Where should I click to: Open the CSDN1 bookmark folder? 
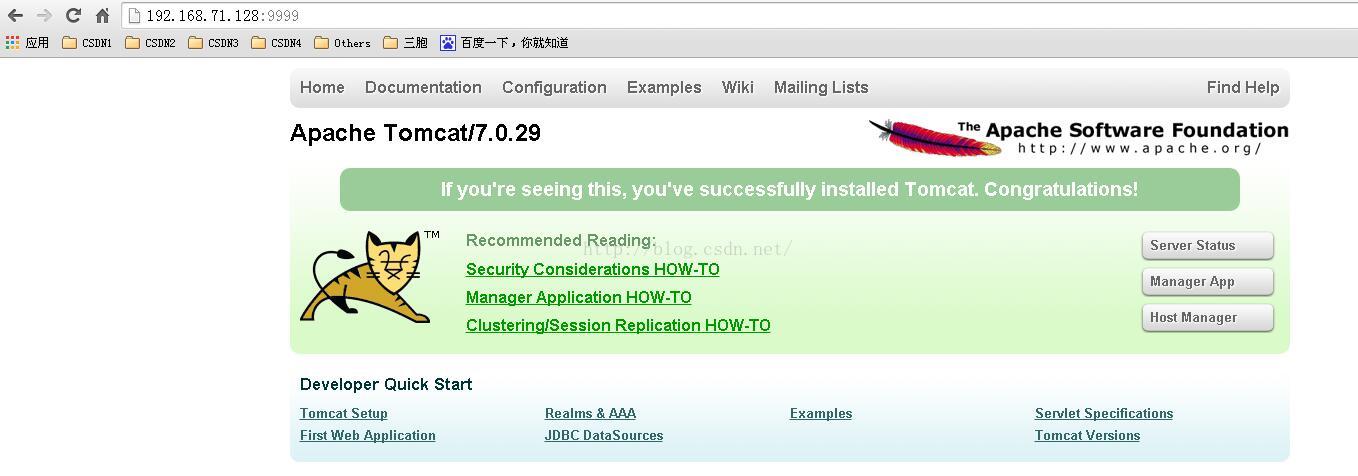(x=86, y=43)
